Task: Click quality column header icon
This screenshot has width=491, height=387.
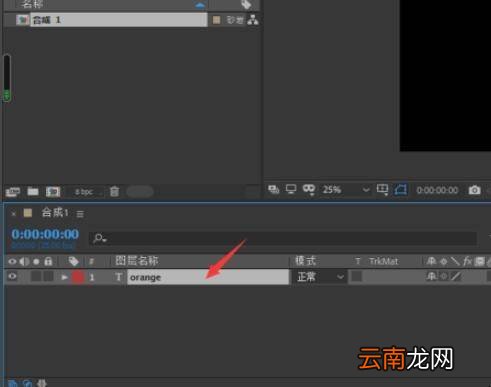Action: point(455,261)
